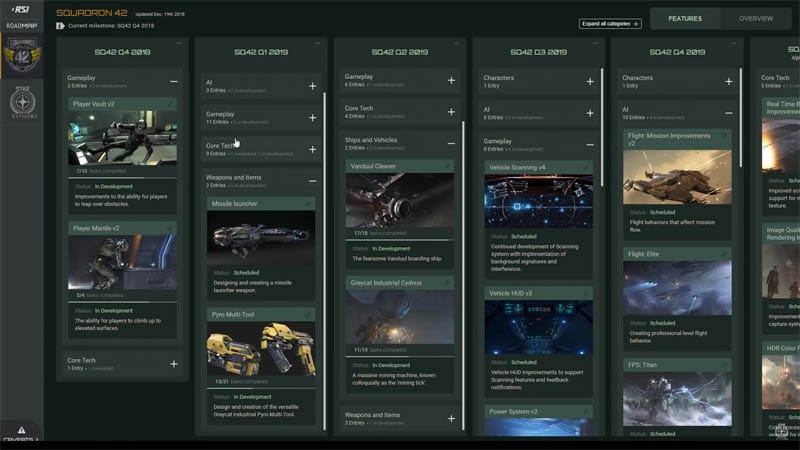Open Vehicle Scanning v4 card image
This screenshot has height=450, width=800.
[x=538, y=201]
